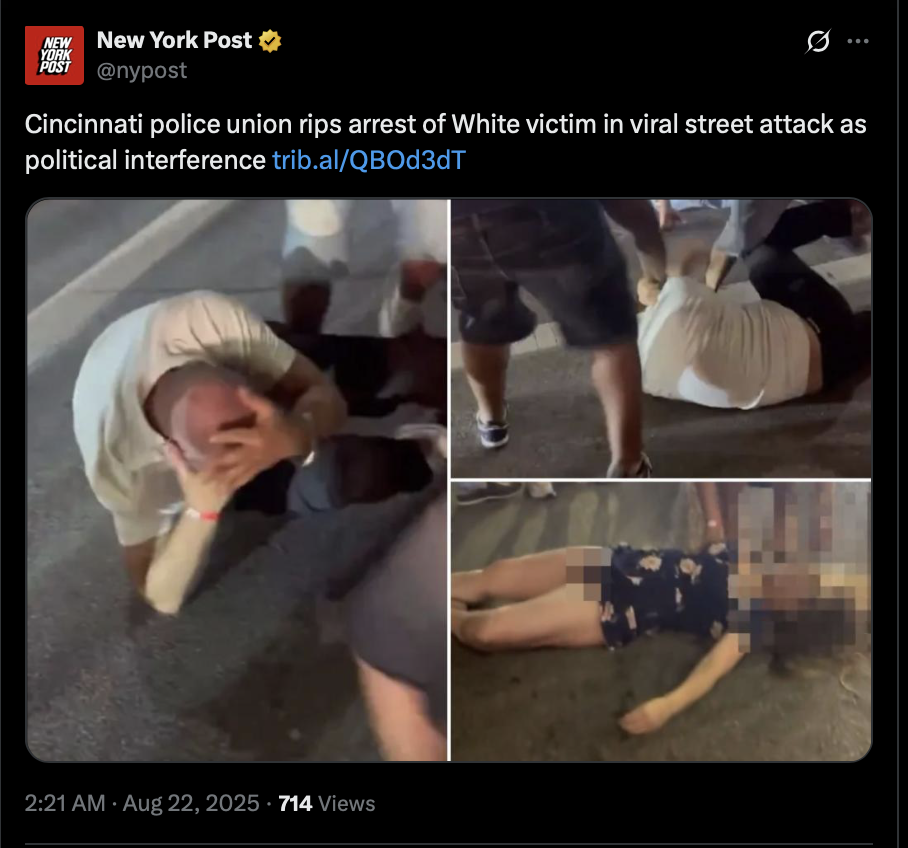
Task: View the large left photo of the collage
Action: tap(237, 480)
